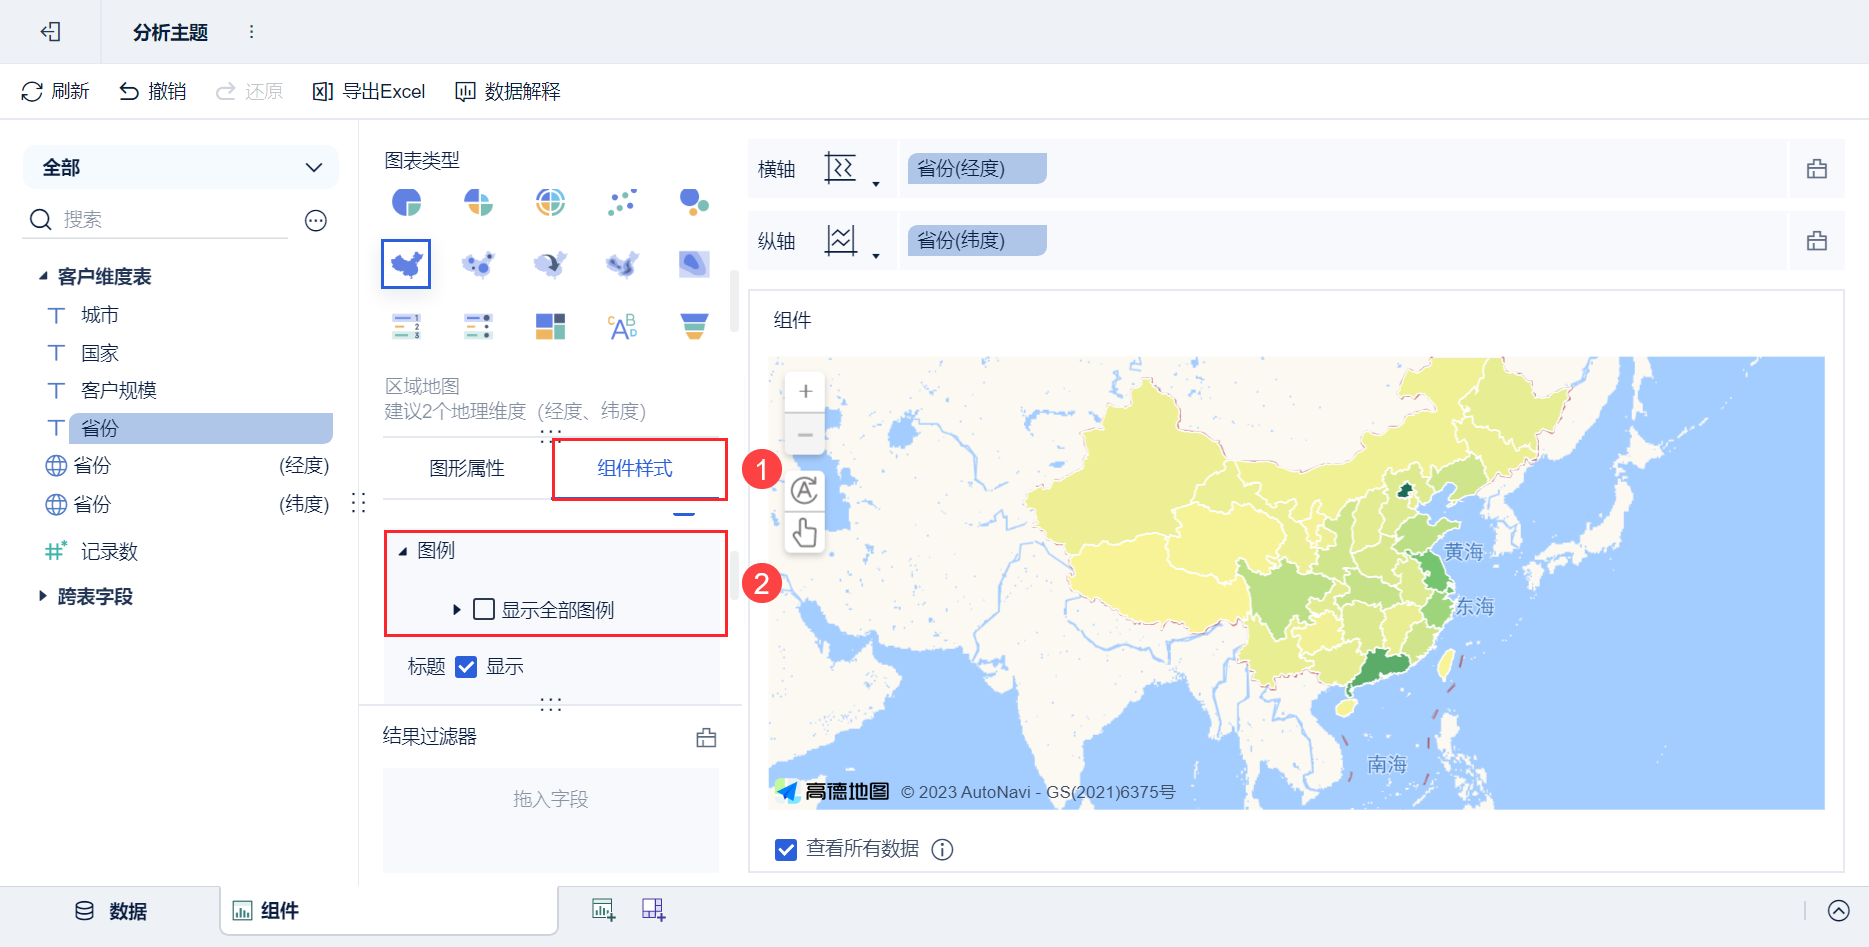
Task: Pick the word cloud chart icon
Action: tap(622, 326)
